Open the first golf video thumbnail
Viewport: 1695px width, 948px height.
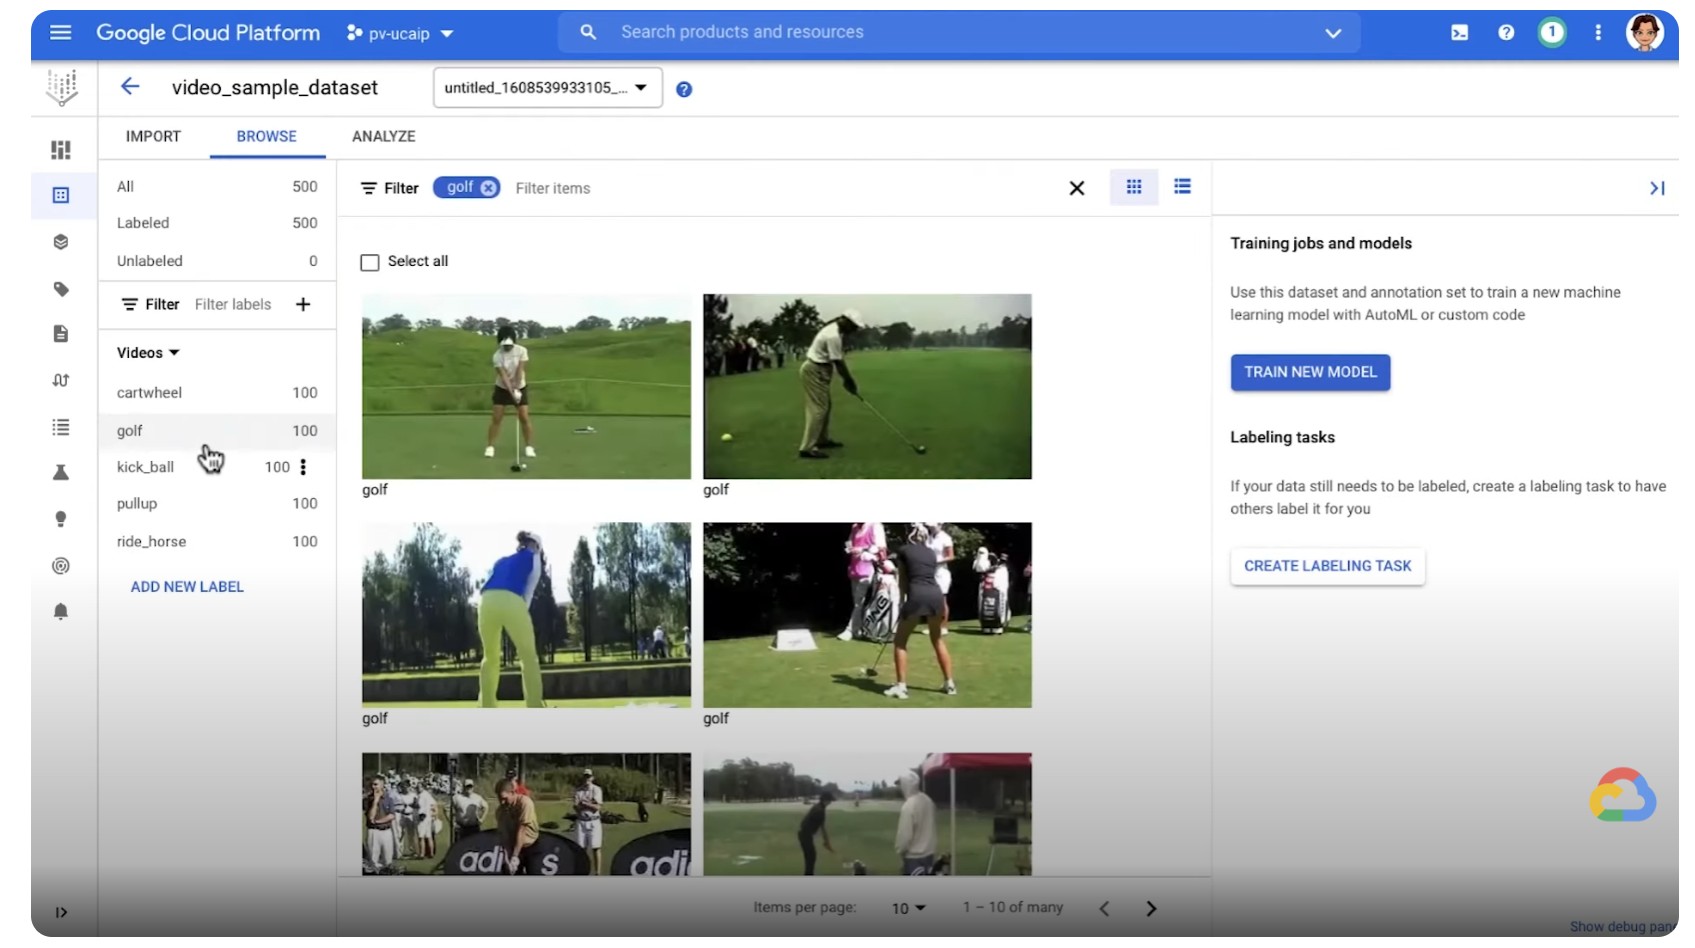[x=526, y=386]
